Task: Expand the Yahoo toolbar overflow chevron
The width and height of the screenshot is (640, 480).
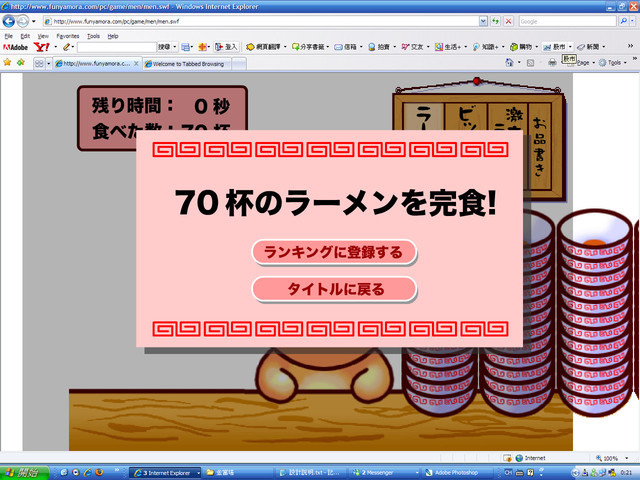Action: coord(631,47)
